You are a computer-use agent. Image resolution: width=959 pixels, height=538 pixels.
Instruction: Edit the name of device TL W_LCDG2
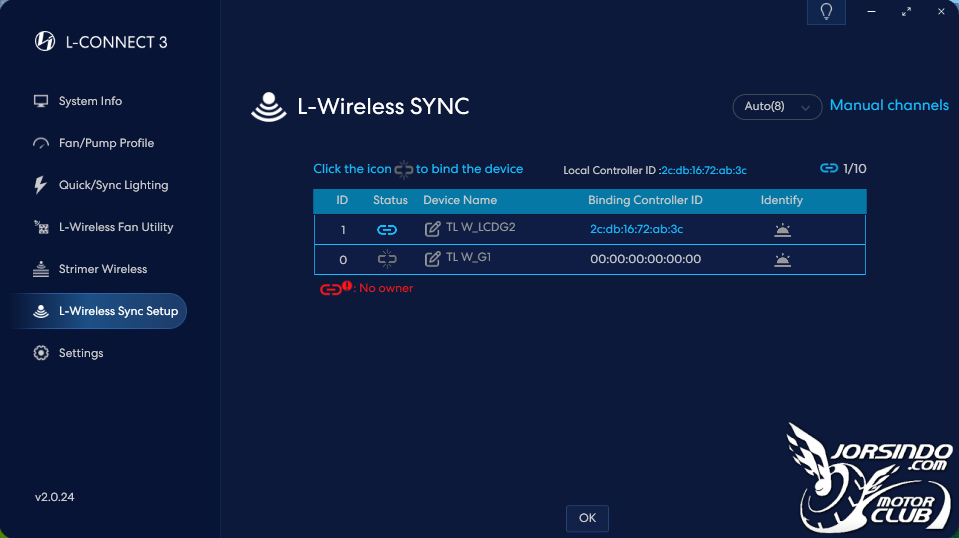(x=432, y=229)
